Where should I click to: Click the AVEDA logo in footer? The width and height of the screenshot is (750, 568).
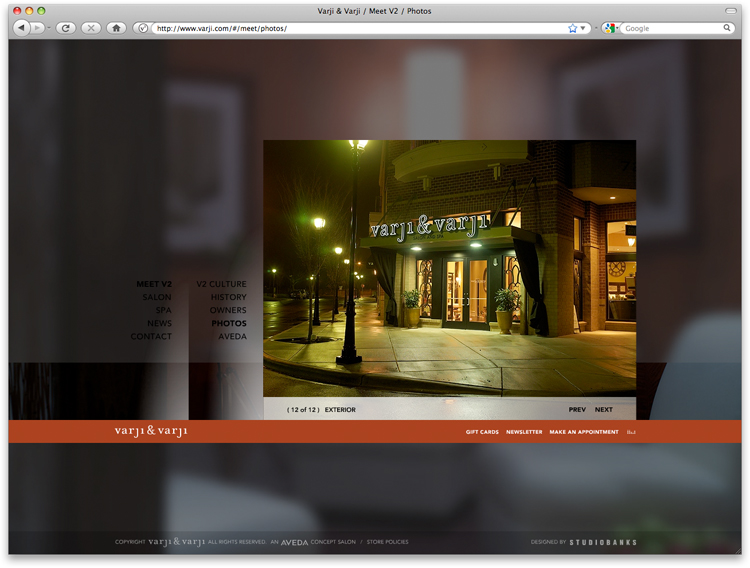click(x=294, y=542)
